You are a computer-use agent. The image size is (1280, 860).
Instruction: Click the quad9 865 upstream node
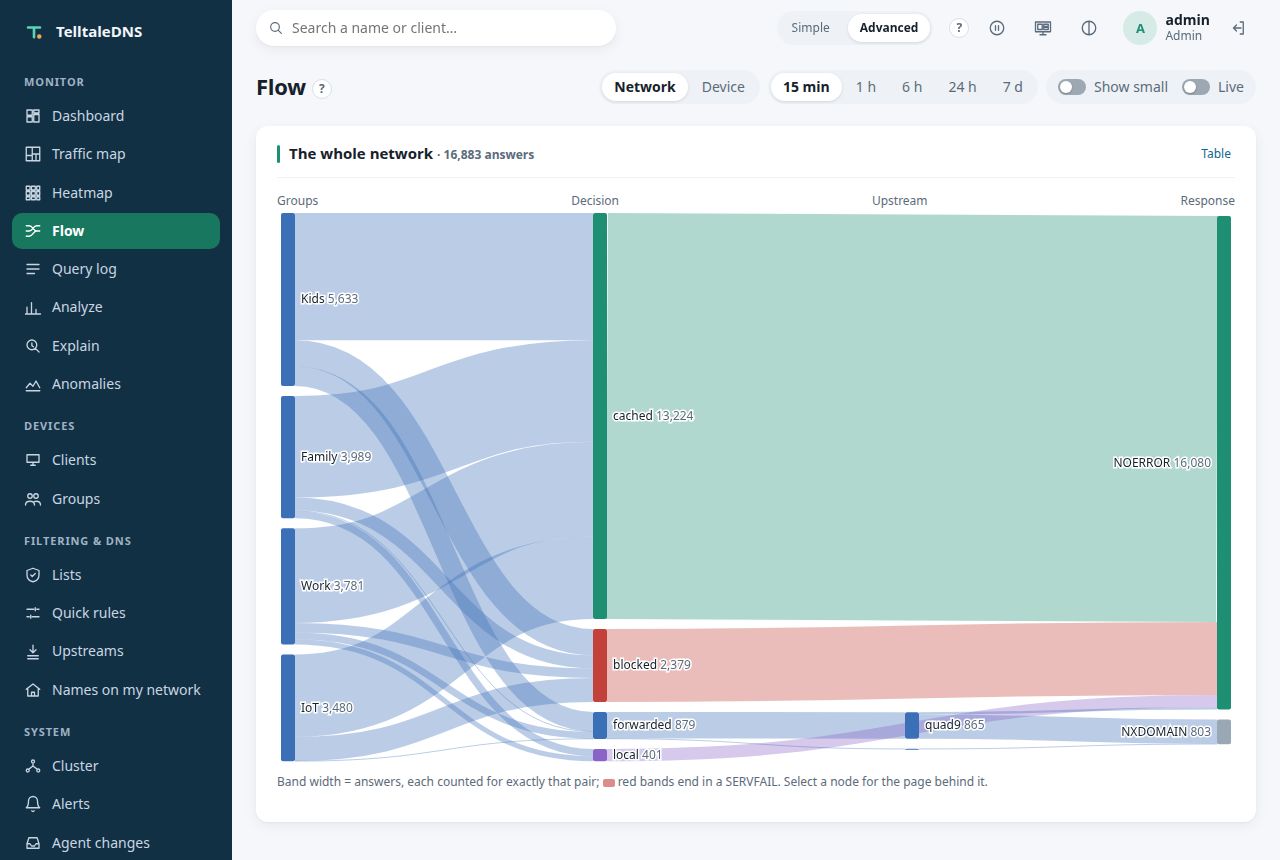pos(912,725)
